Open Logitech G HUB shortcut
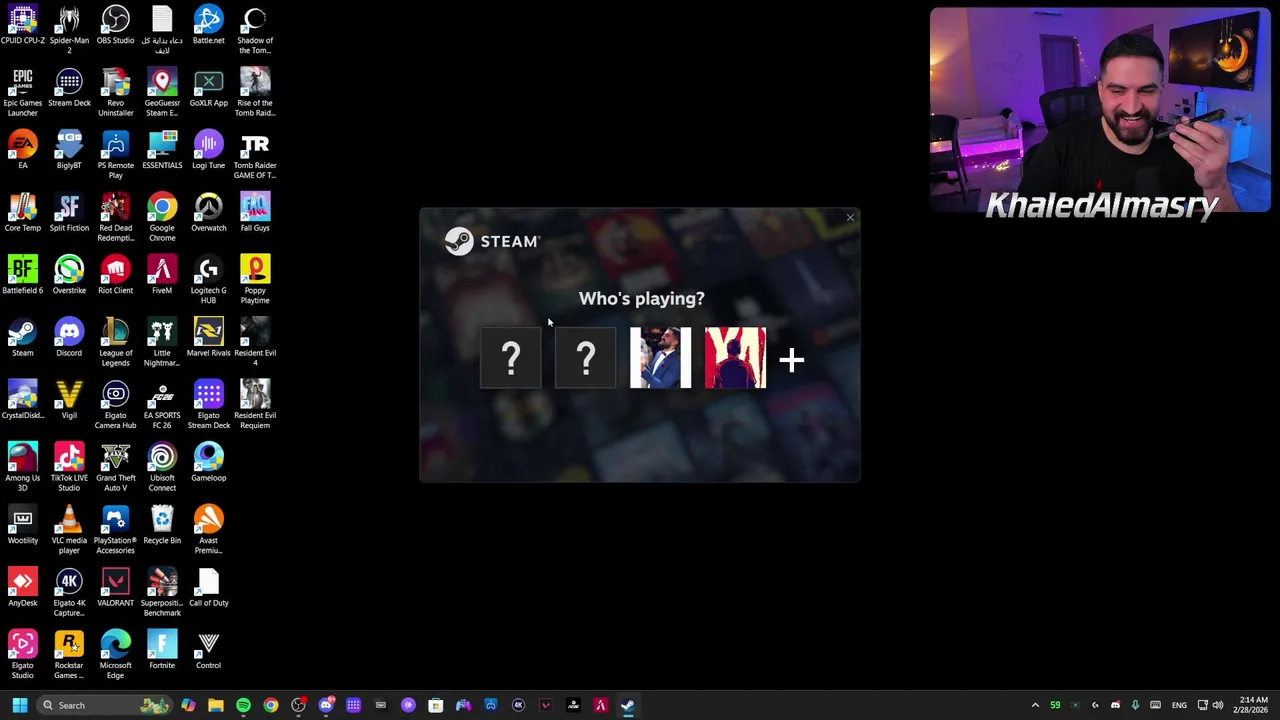 click(x=208, y=280)
